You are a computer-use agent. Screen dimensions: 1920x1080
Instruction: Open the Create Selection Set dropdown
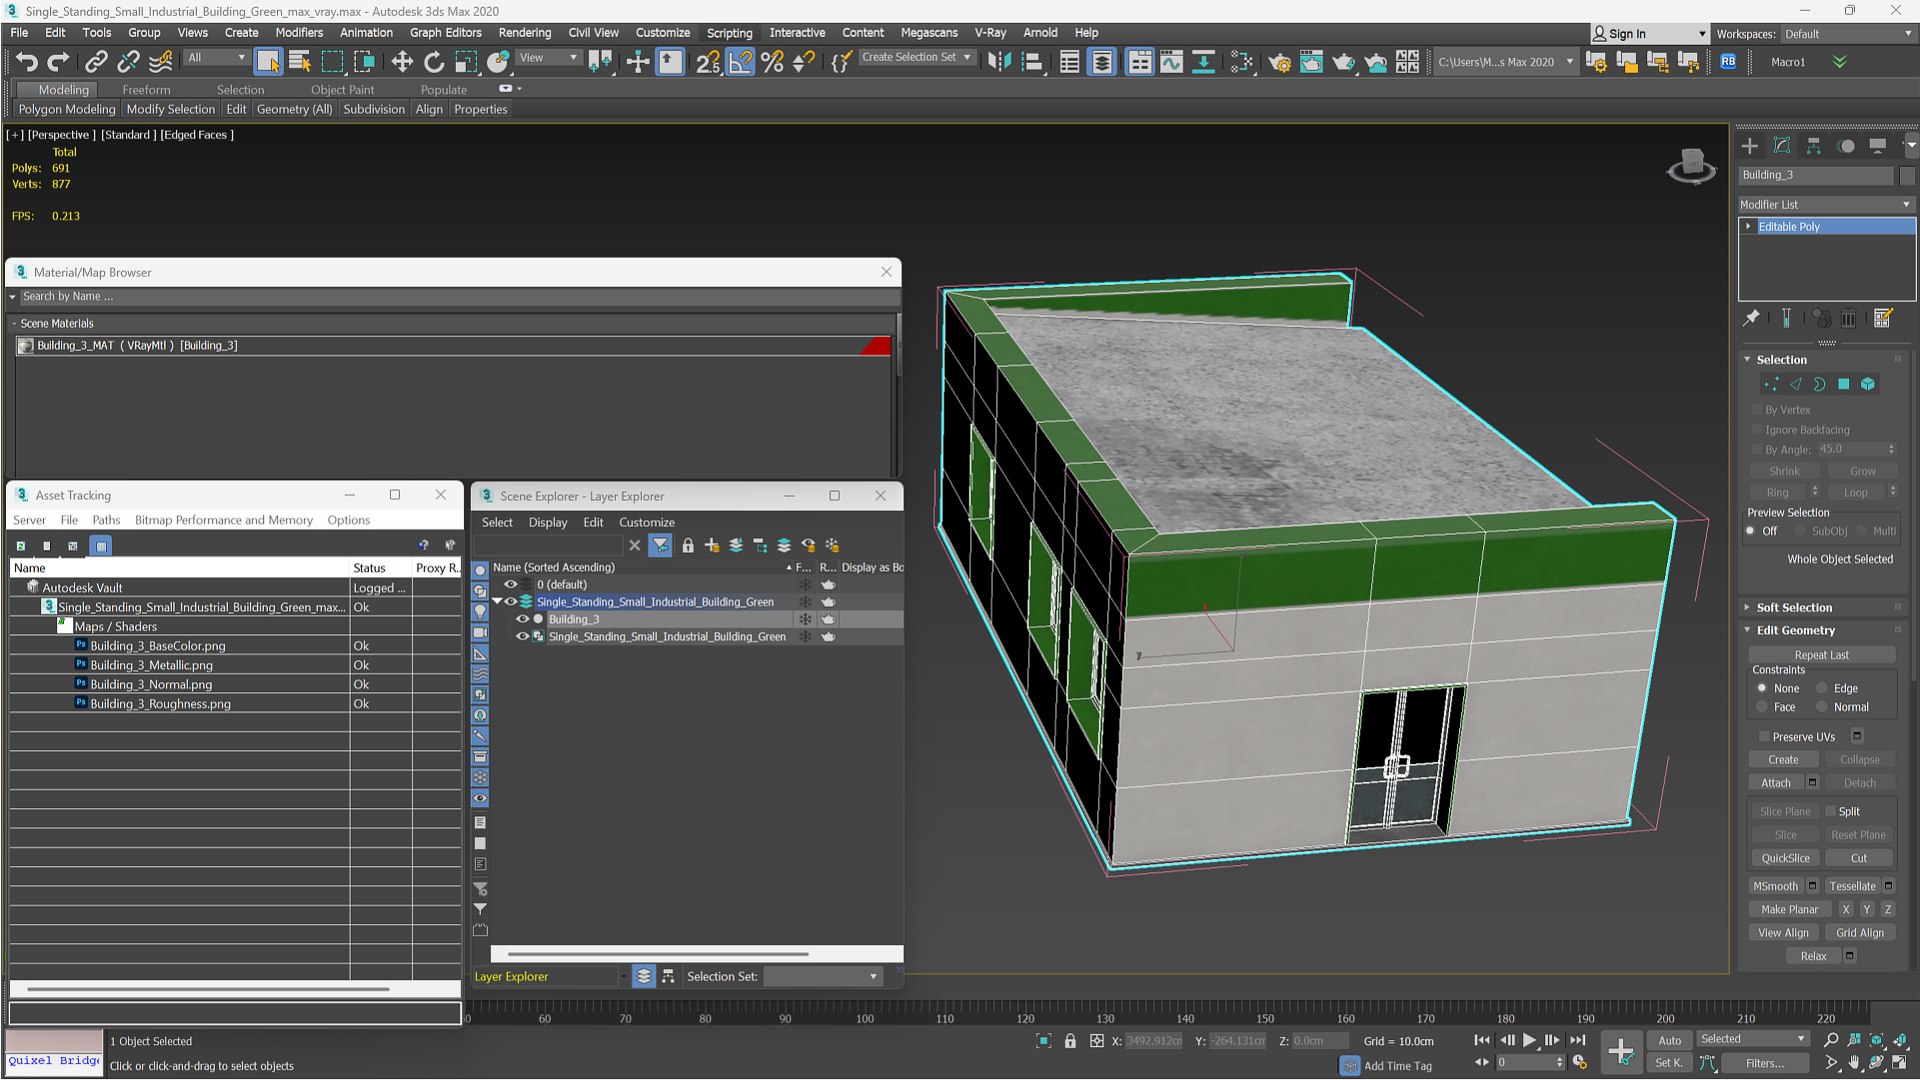tap(917, 57)
